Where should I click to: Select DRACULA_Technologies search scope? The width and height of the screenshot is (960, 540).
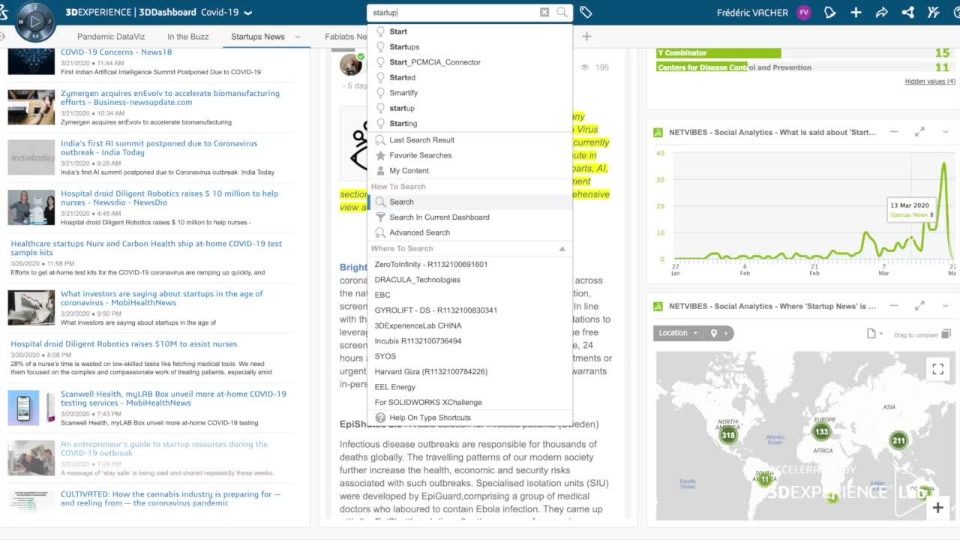470,279
